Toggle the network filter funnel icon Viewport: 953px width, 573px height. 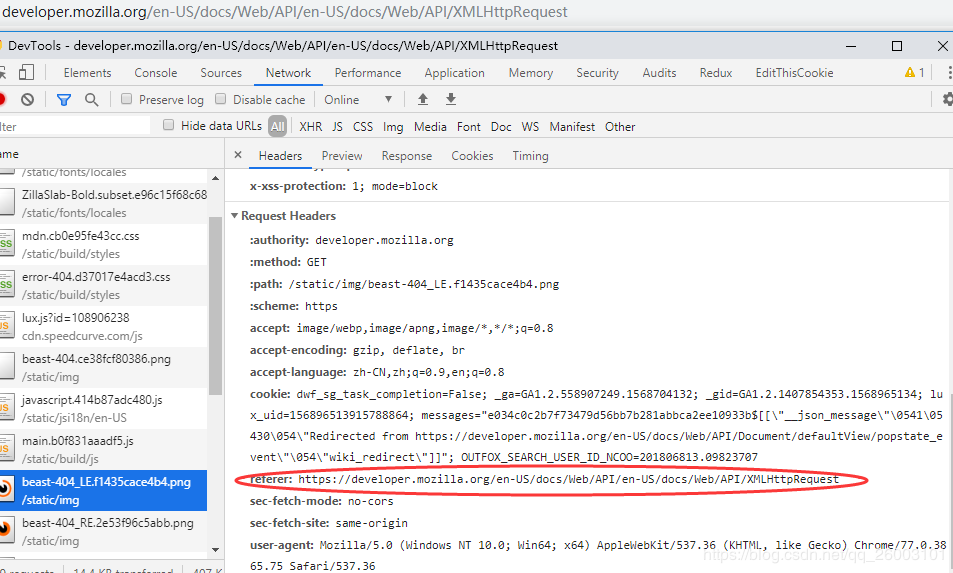[x=64, y=100]
